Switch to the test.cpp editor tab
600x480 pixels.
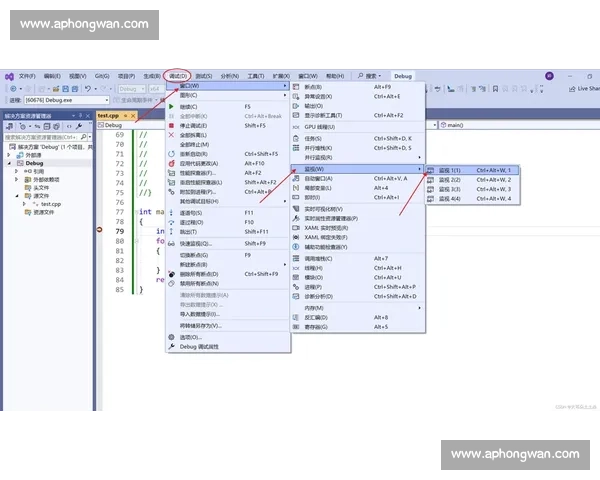point(108,115)
